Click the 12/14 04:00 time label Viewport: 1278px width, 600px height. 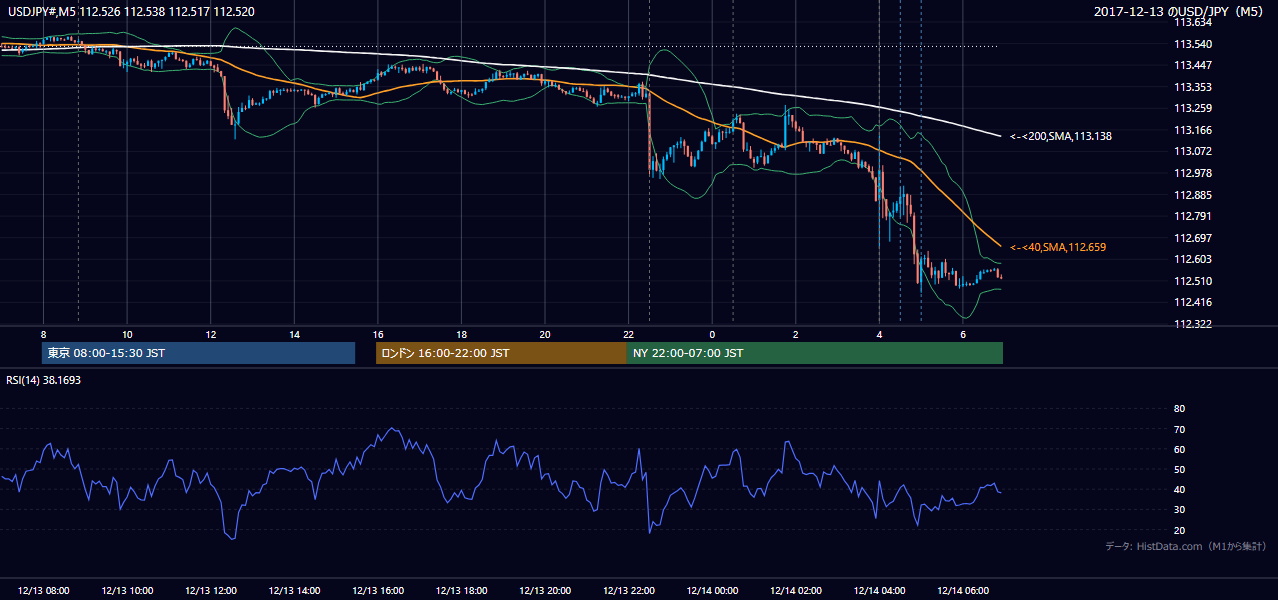point(879,591)
